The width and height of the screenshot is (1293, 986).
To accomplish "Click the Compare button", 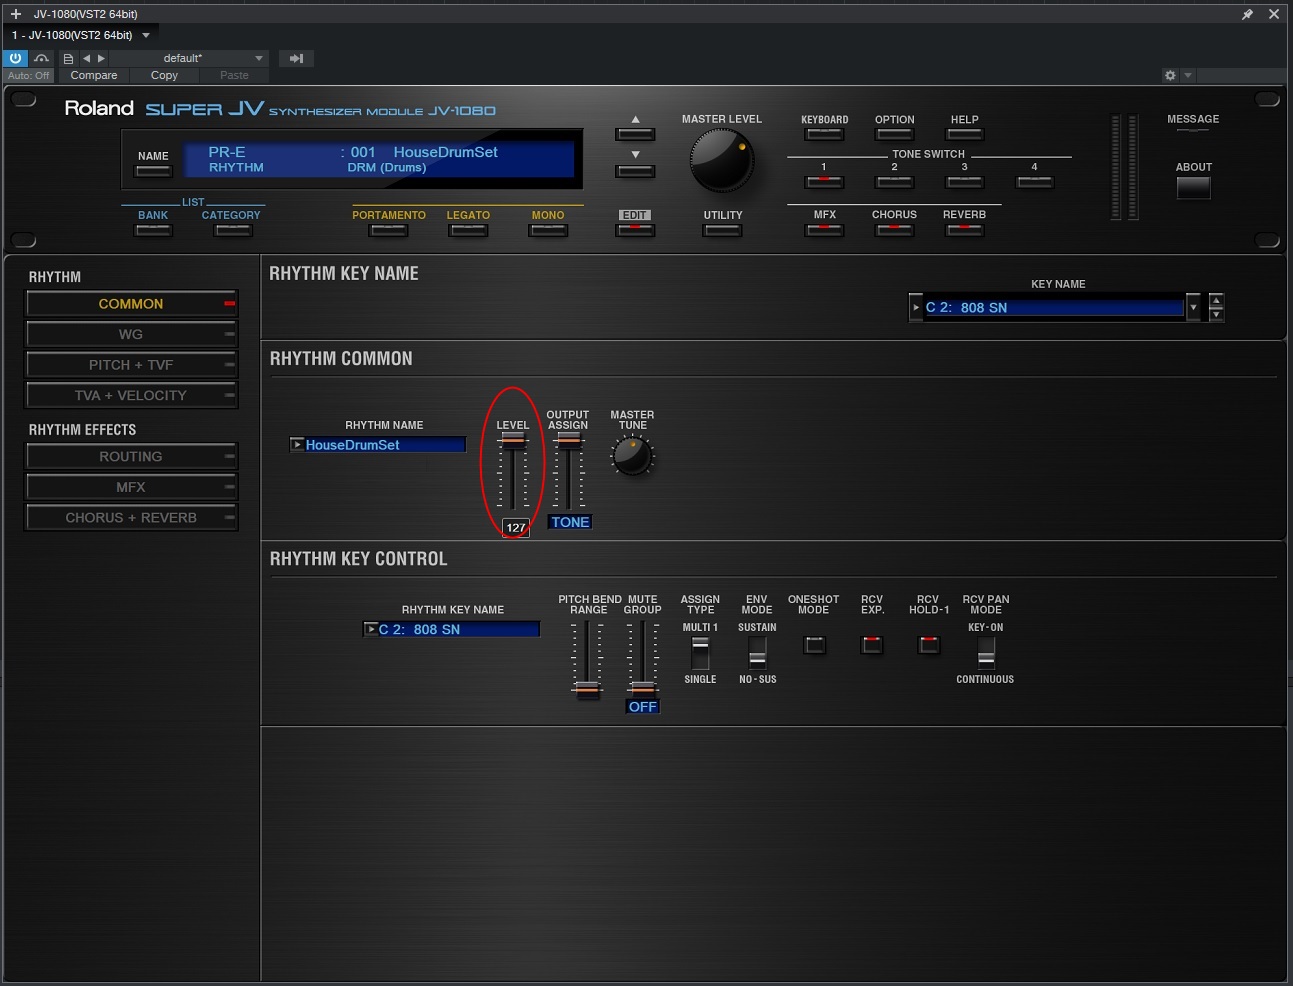I will point(94,75).
